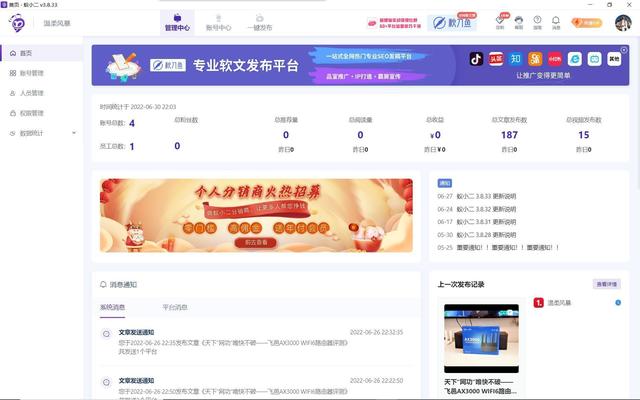Click the router article thumbnail image

point(481,338)
